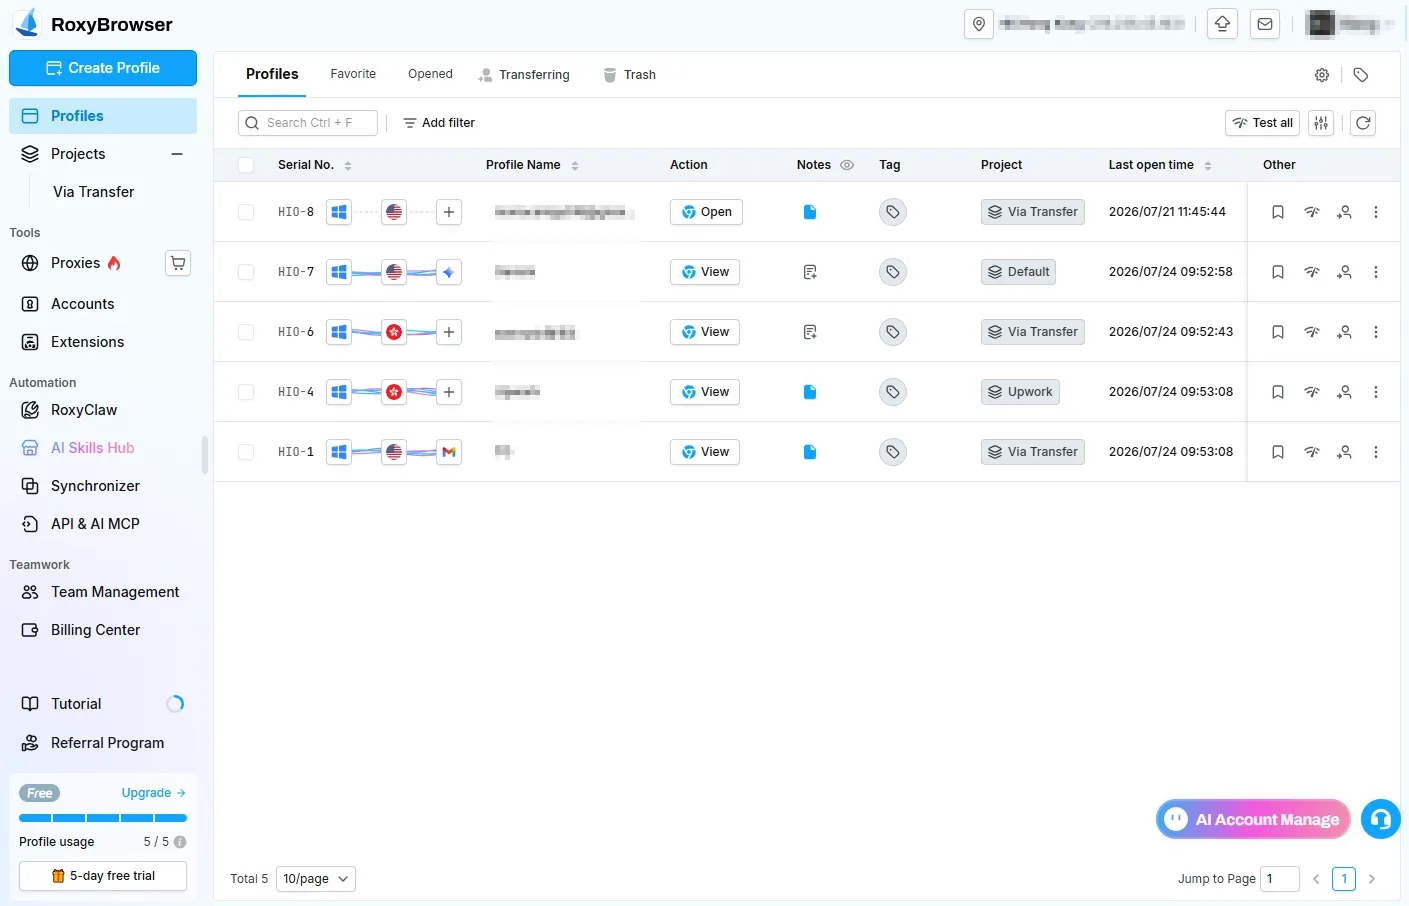Share profile HIO-6 with user icon
Viewport: 1409px width, 906px height.
1344,332
